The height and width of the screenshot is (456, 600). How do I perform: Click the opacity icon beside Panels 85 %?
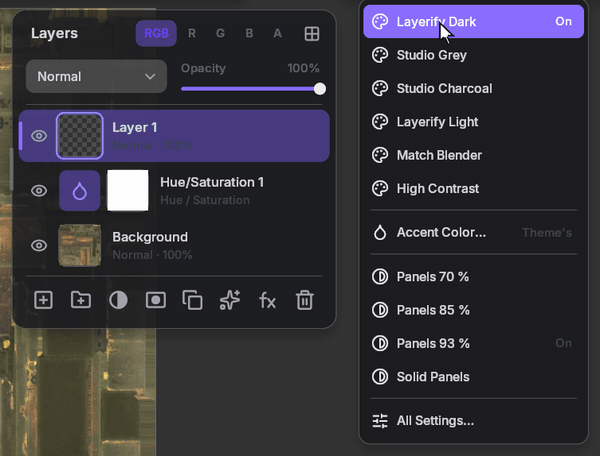click(x=380, y=310)
